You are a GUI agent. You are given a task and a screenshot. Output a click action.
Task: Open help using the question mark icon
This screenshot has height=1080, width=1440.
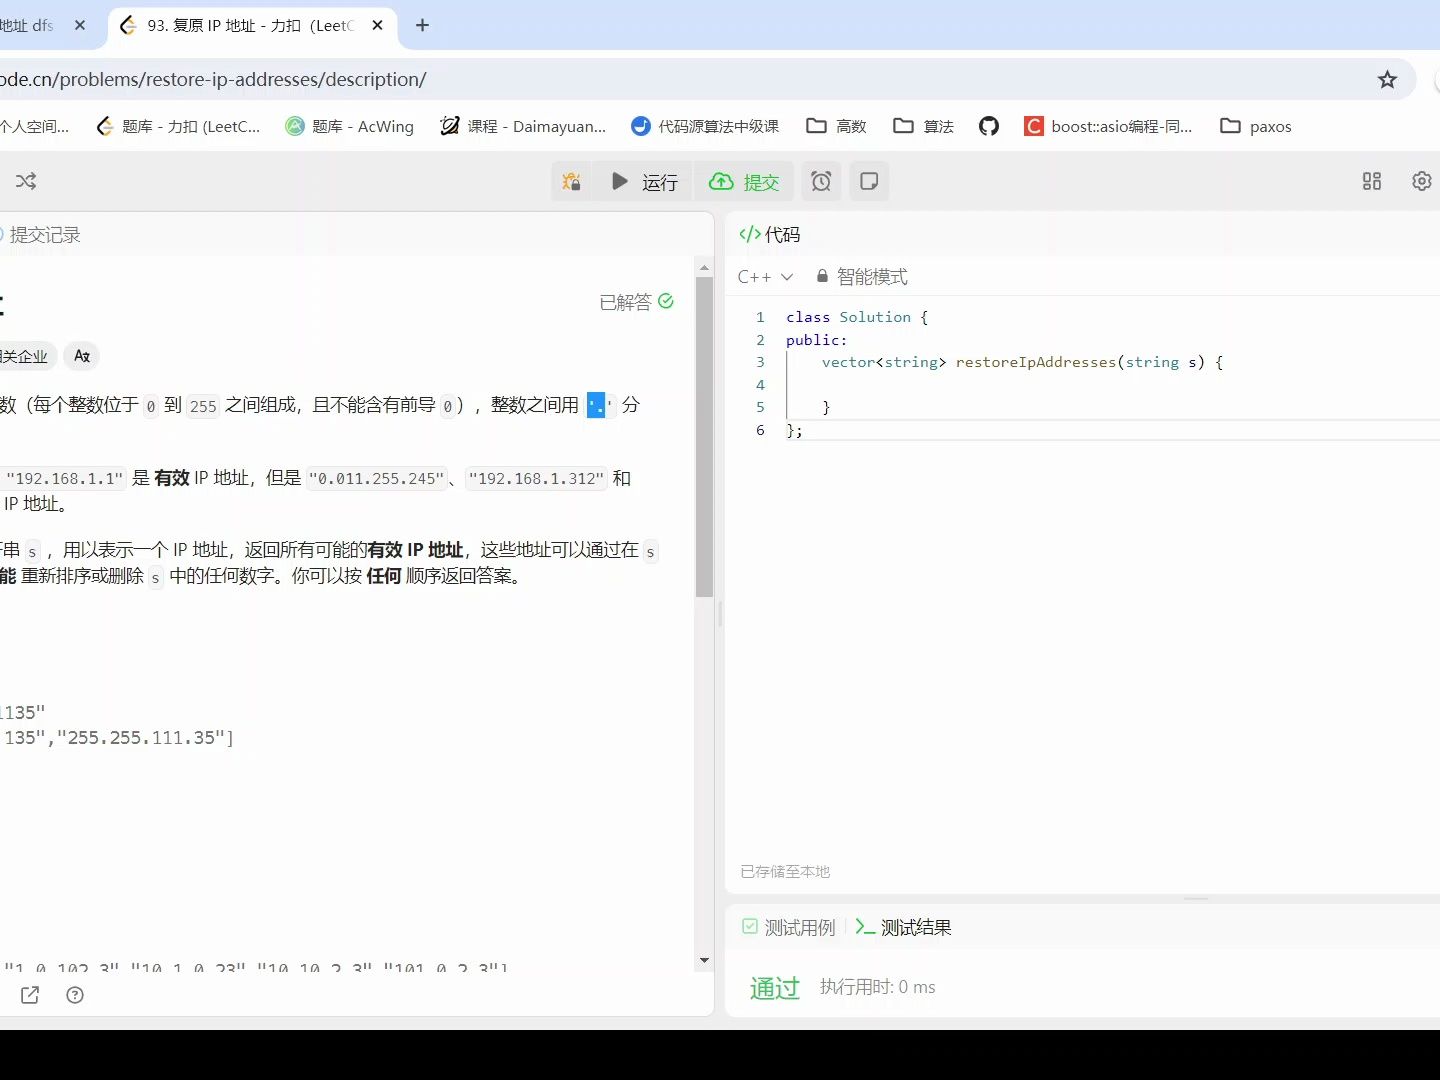tap(74, 995)
